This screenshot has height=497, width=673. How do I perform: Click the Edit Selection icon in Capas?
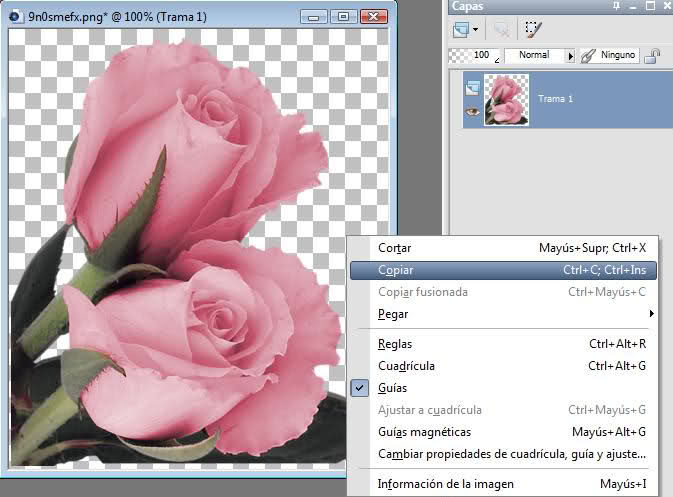tap(533, 30)
